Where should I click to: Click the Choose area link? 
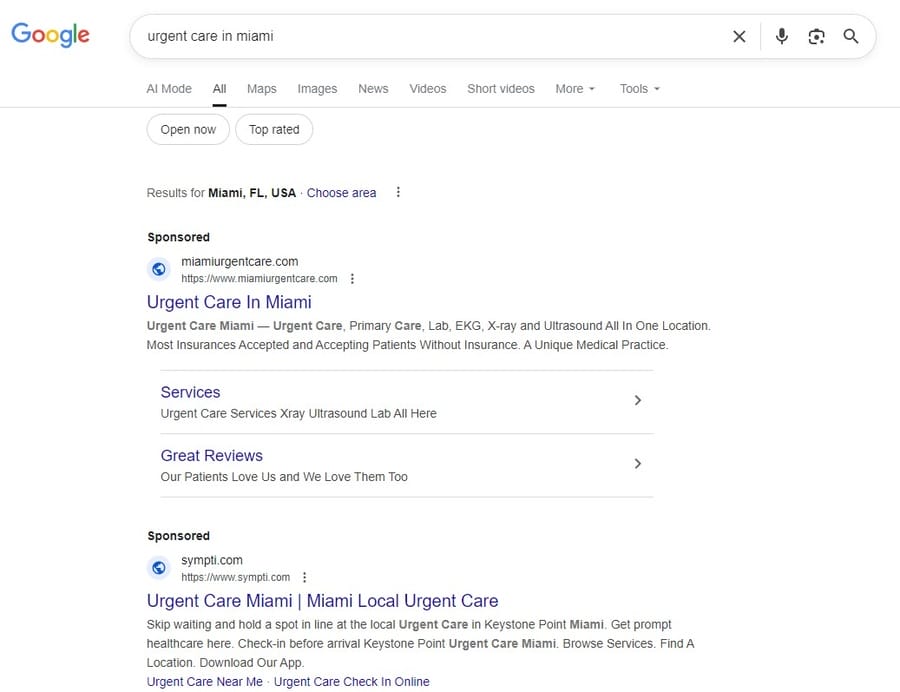click(x=341, y=192)
